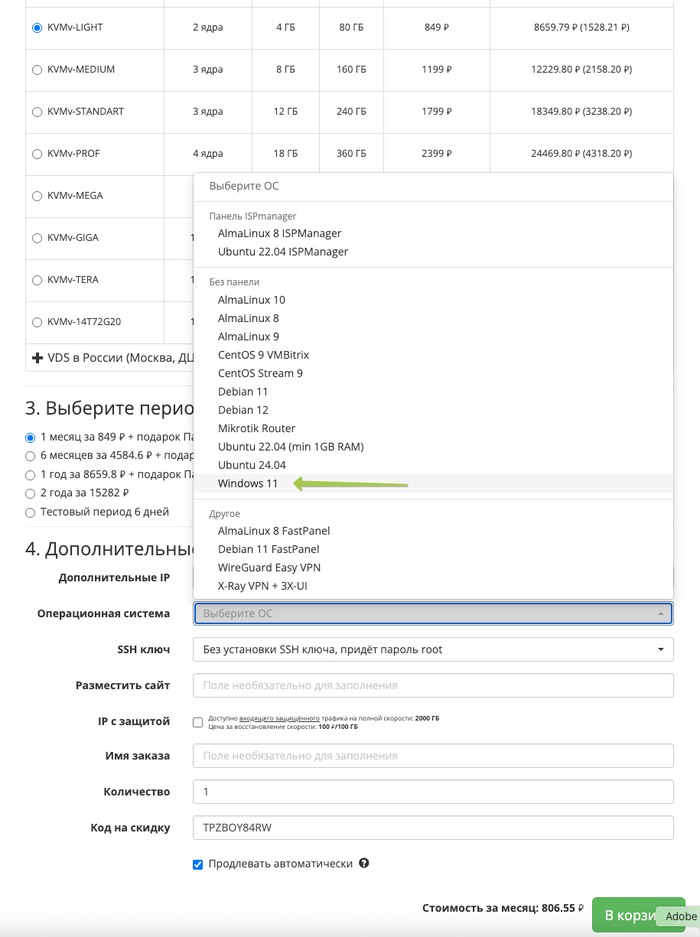Screen dimensions: 700x937
Task: Select the KVMv-MEDIUM plan radio button
Action: point(37,70)
